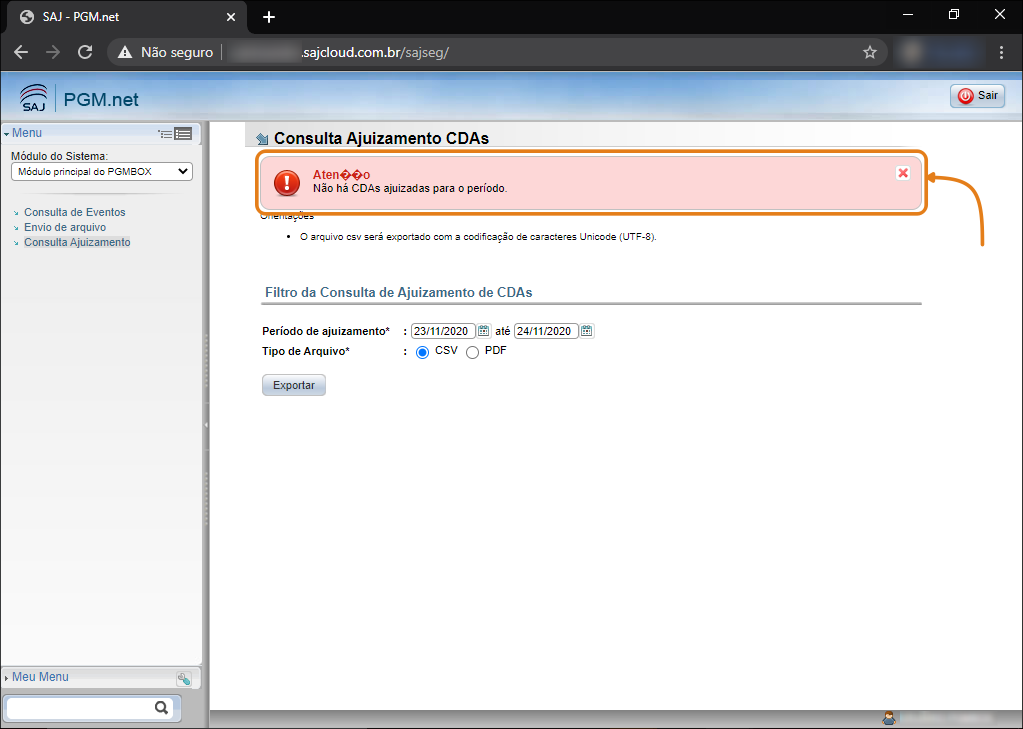
Task: Open Envio de arquivo menu item
Action: coord(64,227)
